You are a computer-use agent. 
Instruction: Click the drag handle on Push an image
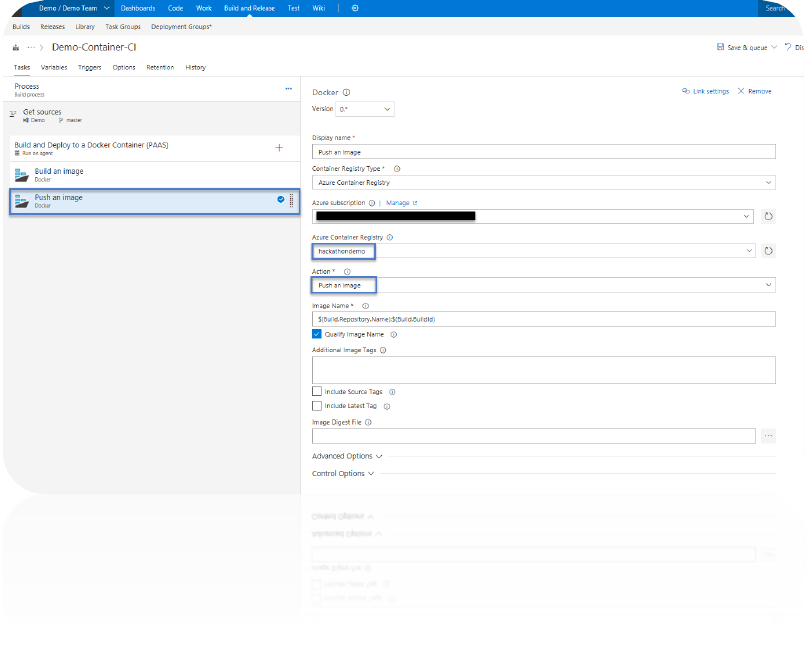tap(291, 200)
